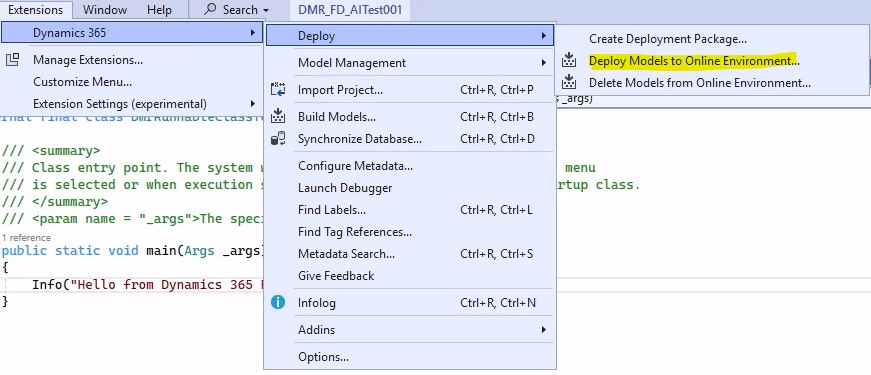
Task: Click the Manage Extensions icon
Action: coord(12,59)
